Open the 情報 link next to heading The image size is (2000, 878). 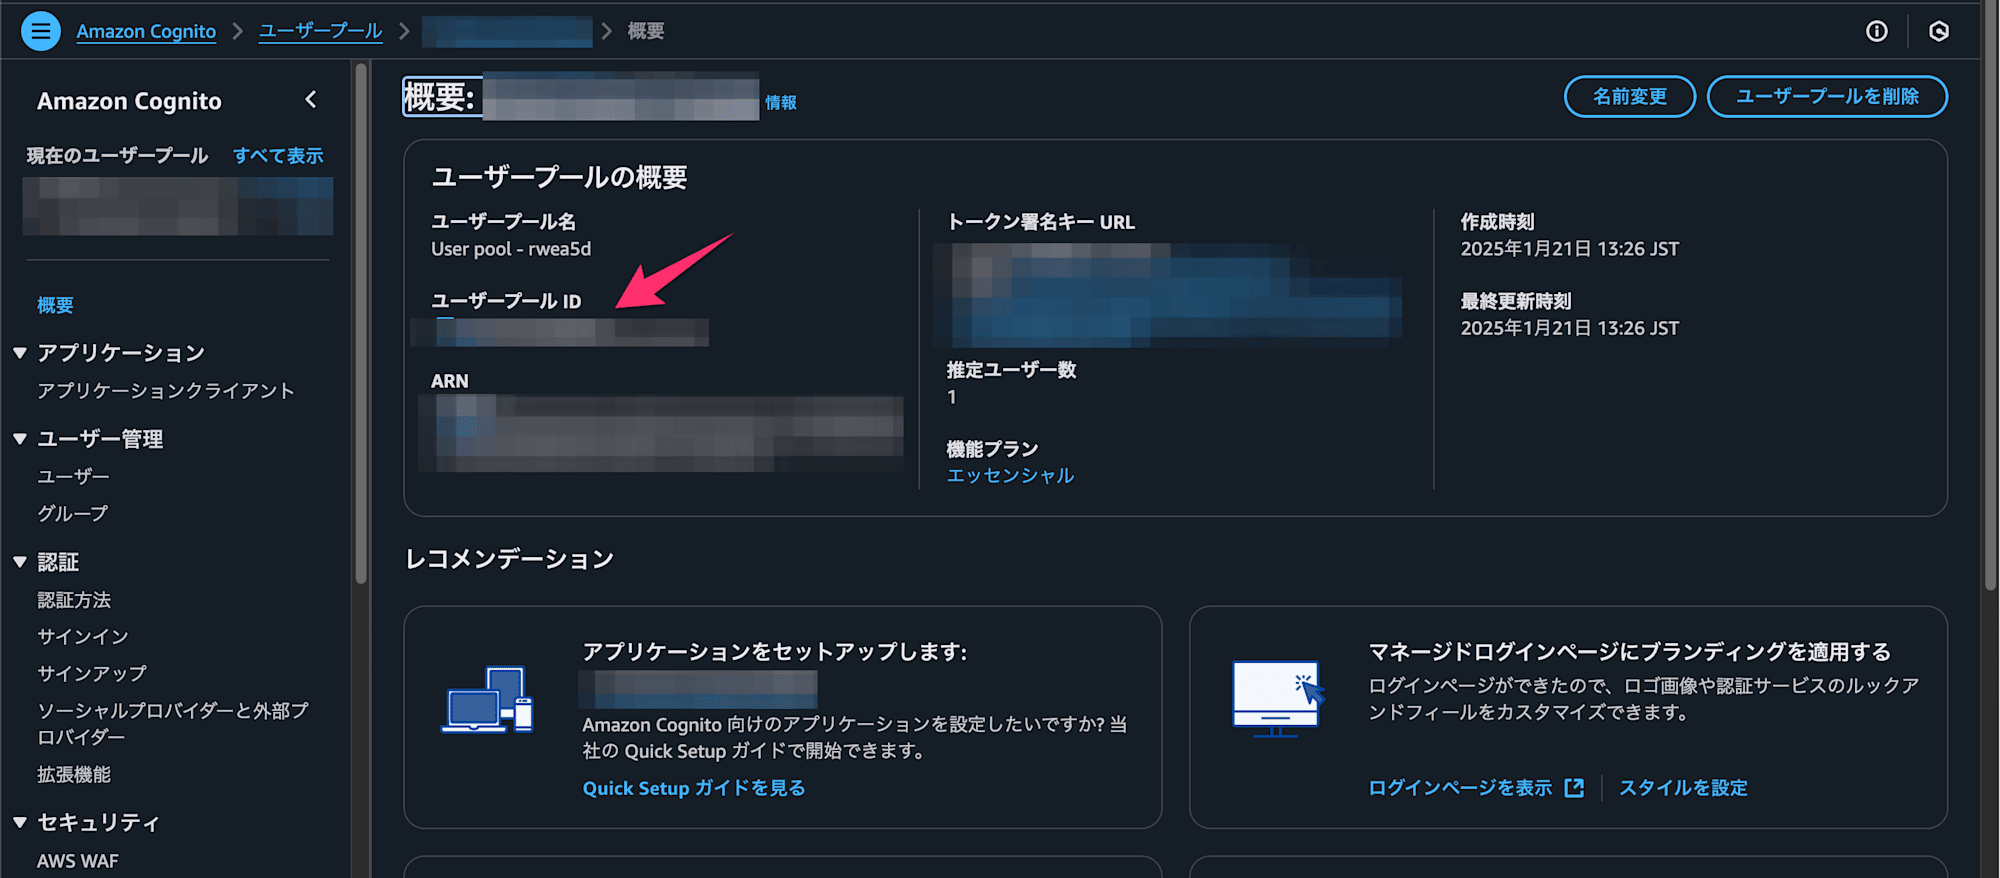781,102
